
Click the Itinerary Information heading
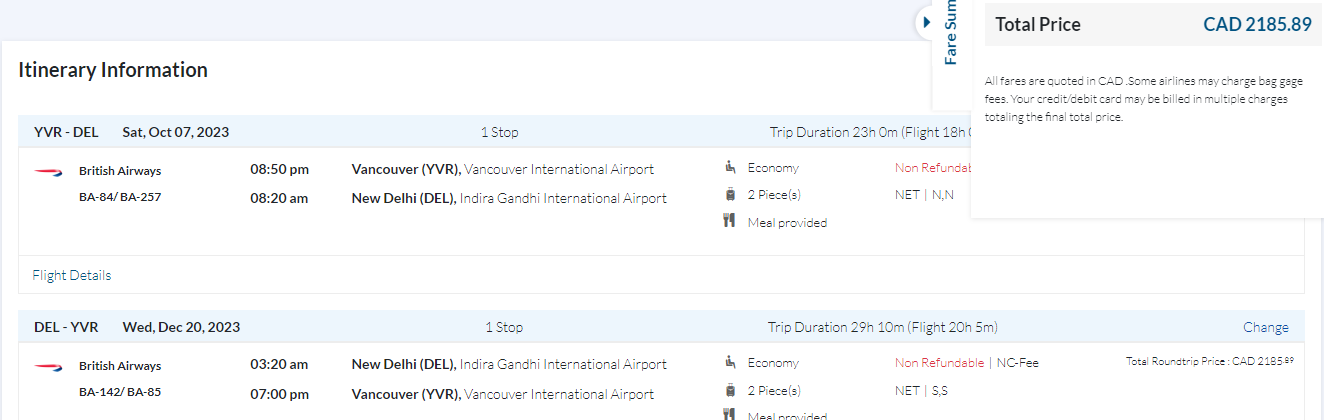[113, 70]
